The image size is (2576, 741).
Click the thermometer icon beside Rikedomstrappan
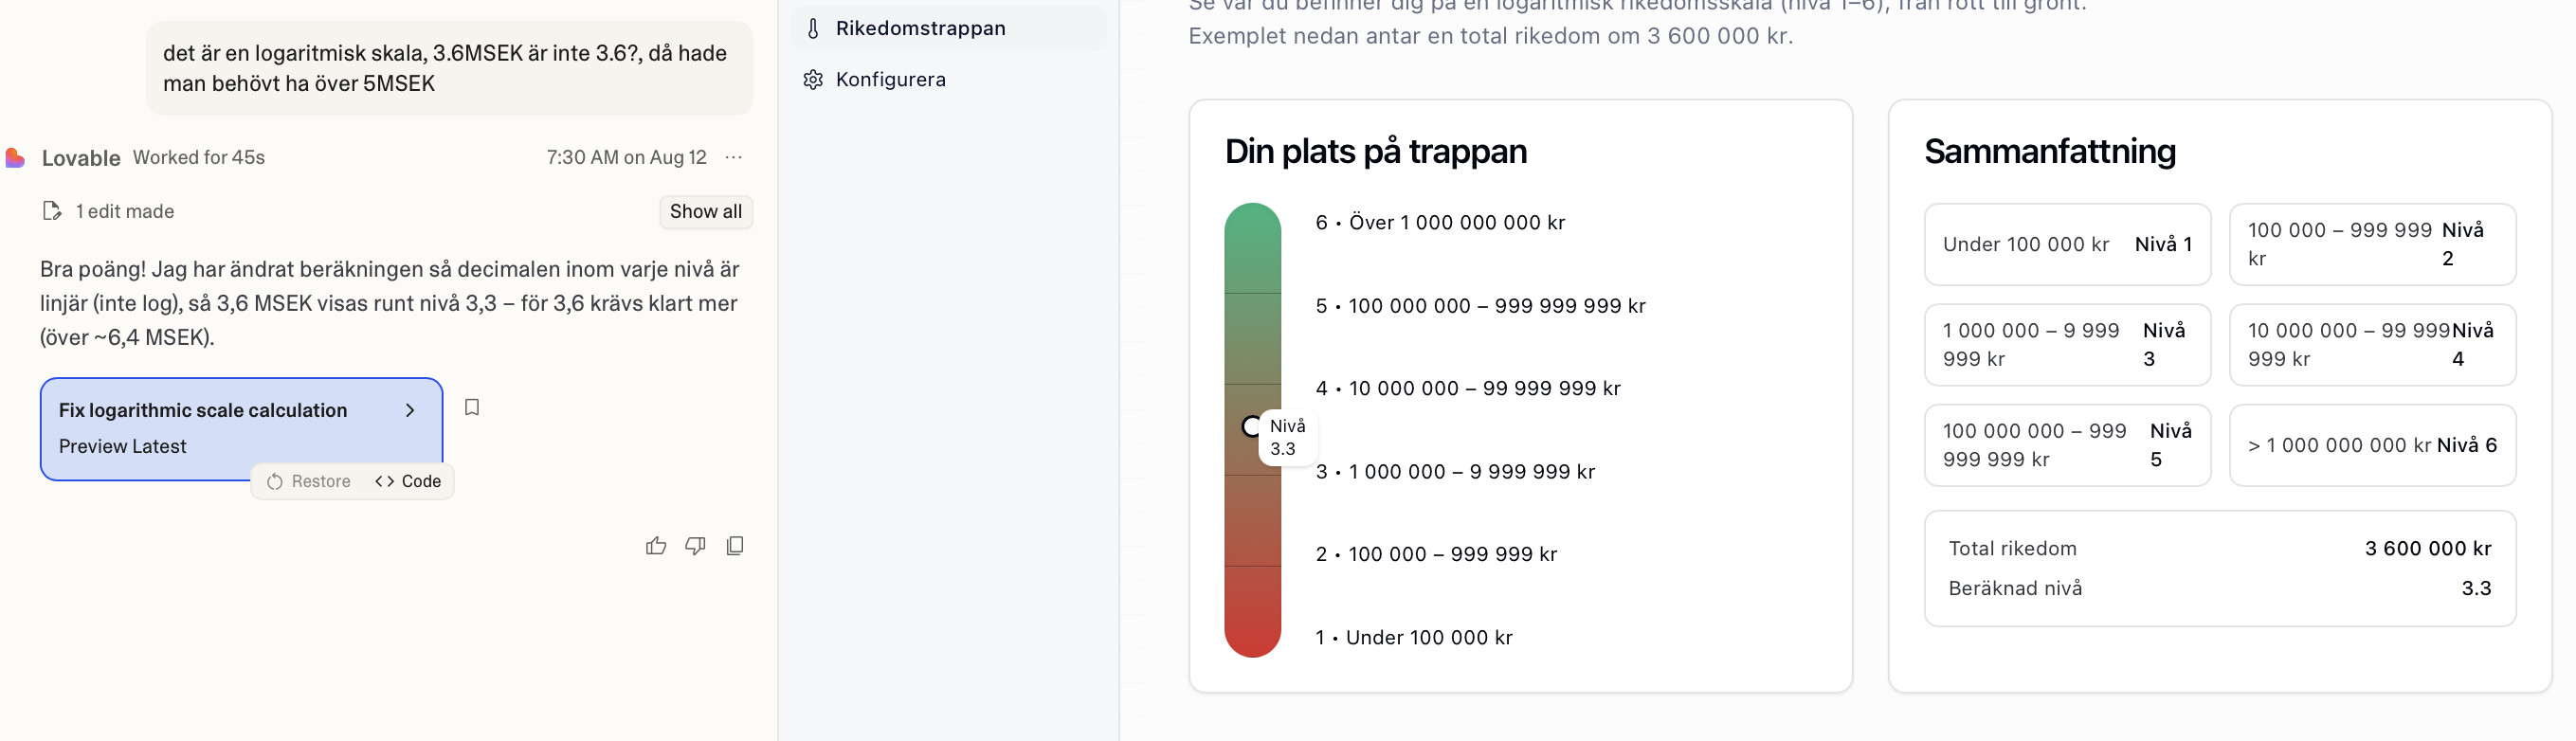coord(813,28)
